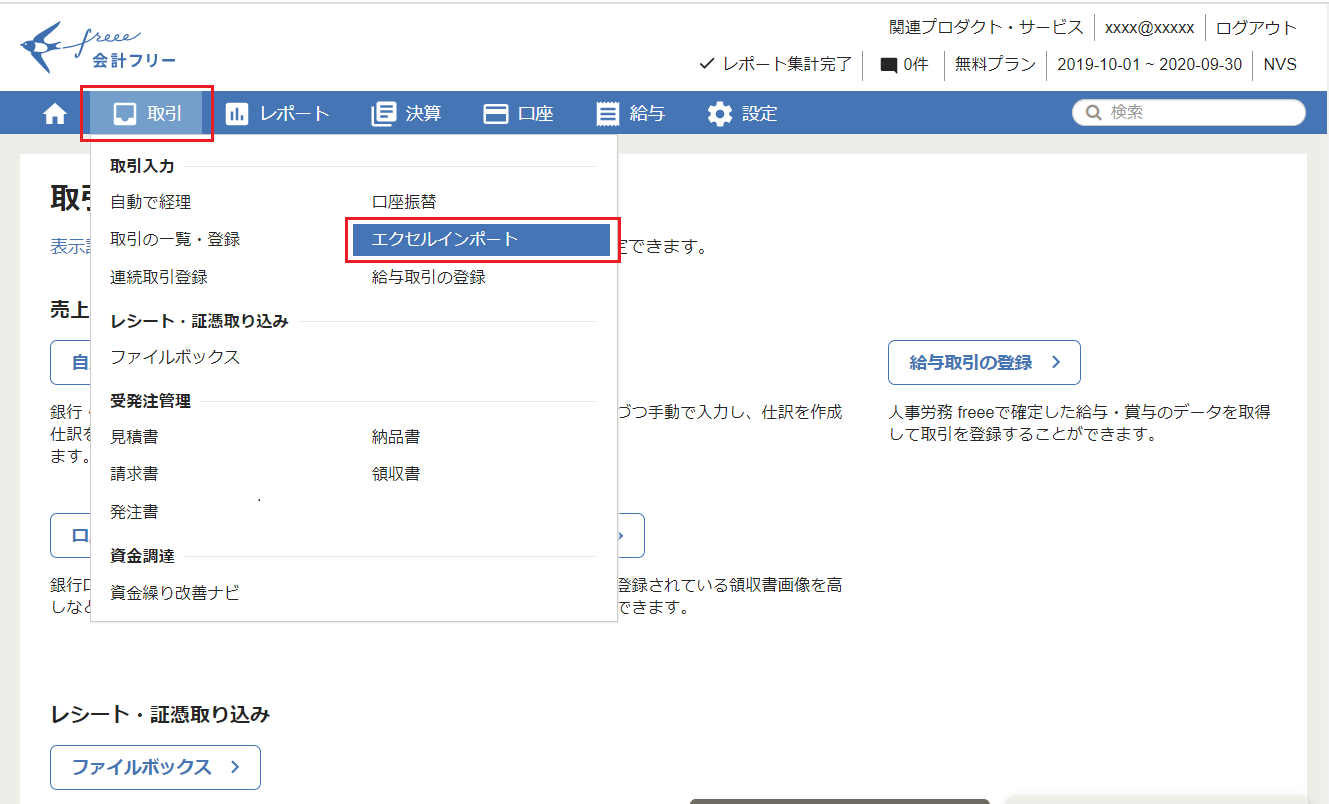The height and width of the screenshot is (804, 1329).
Task: Open the 口座 menu
Action: pos(518,114)
